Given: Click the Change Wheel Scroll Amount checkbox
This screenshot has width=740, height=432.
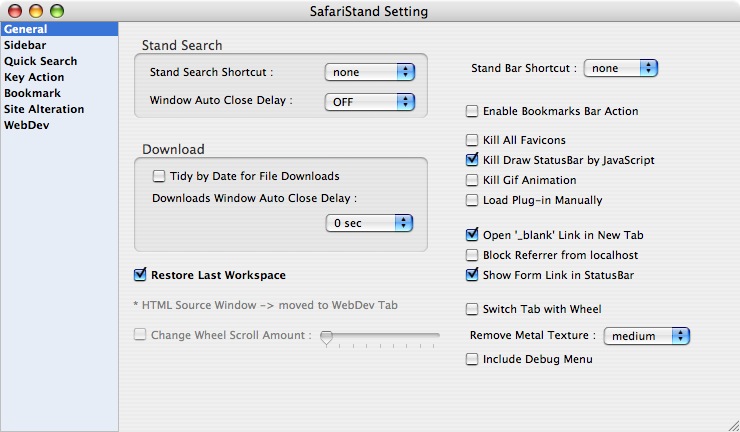Looking at the screenshot, I should pyautogui.click(x=140, y=335).
